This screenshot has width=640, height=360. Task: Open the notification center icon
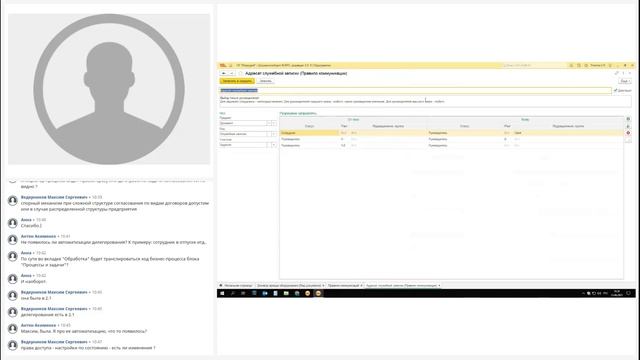629,293
